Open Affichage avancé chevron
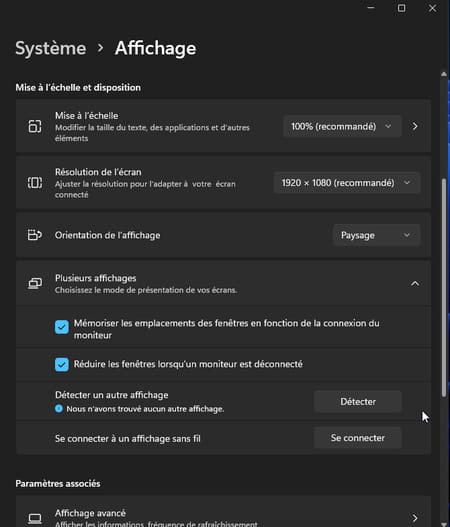Viewport: 450px width, 527px height. (415, 518)
